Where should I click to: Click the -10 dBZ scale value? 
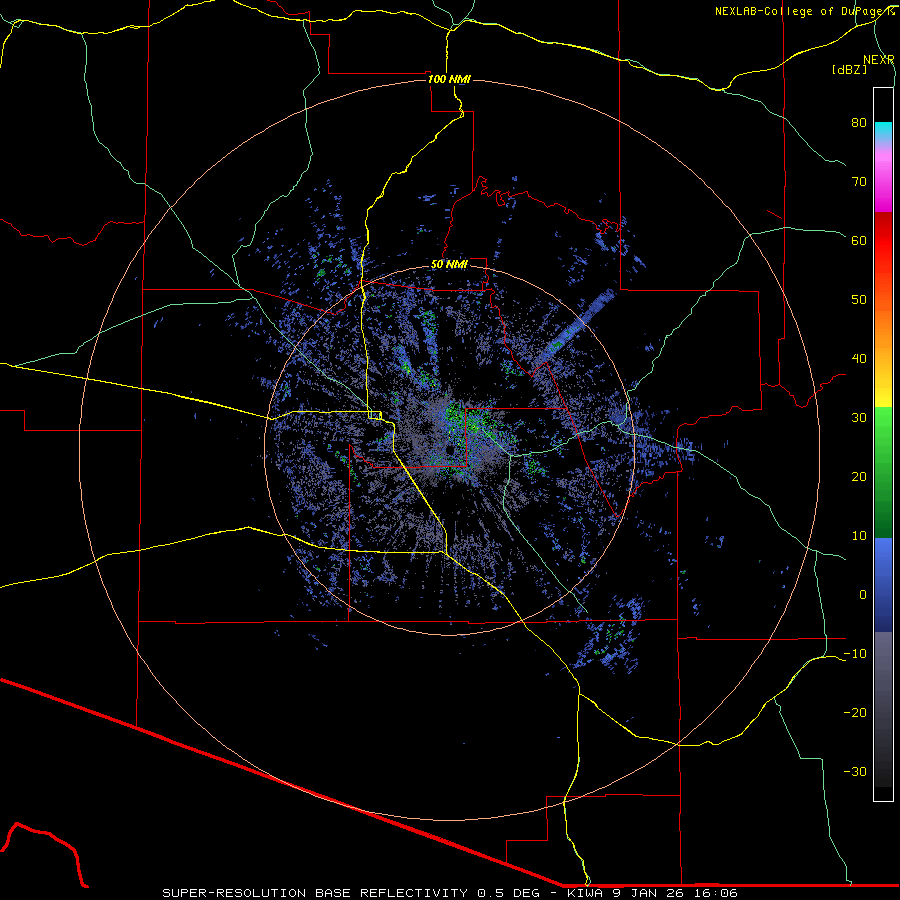(855, 654)
